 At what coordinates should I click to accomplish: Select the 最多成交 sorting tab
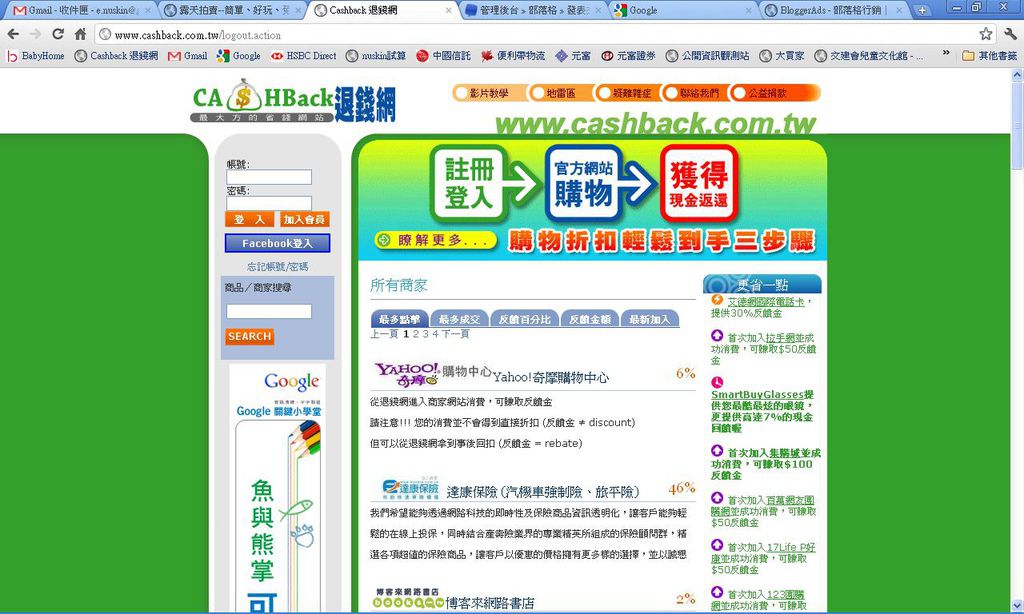(459, 319)
